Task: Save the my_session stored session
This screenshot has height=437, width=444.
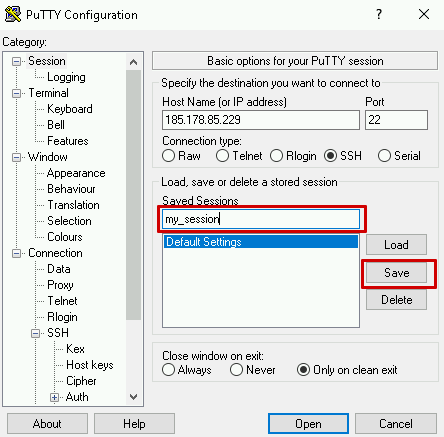Action: 396,273
